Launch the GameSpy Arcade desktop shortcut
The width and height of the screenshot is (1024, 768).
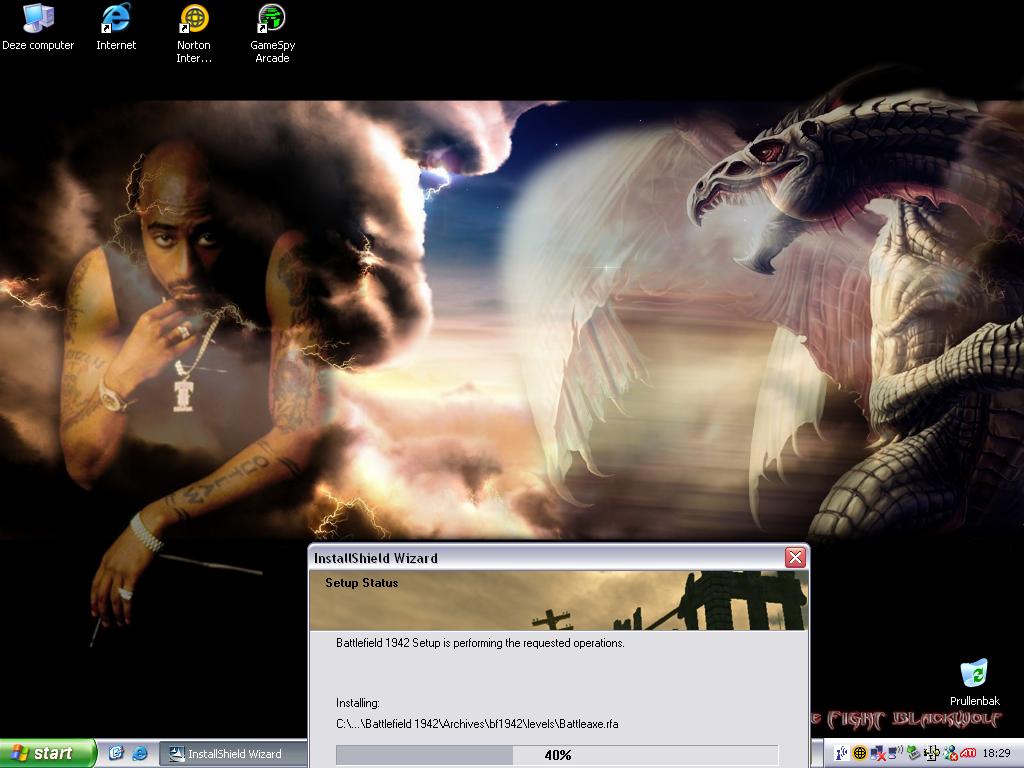pos(272,34)
